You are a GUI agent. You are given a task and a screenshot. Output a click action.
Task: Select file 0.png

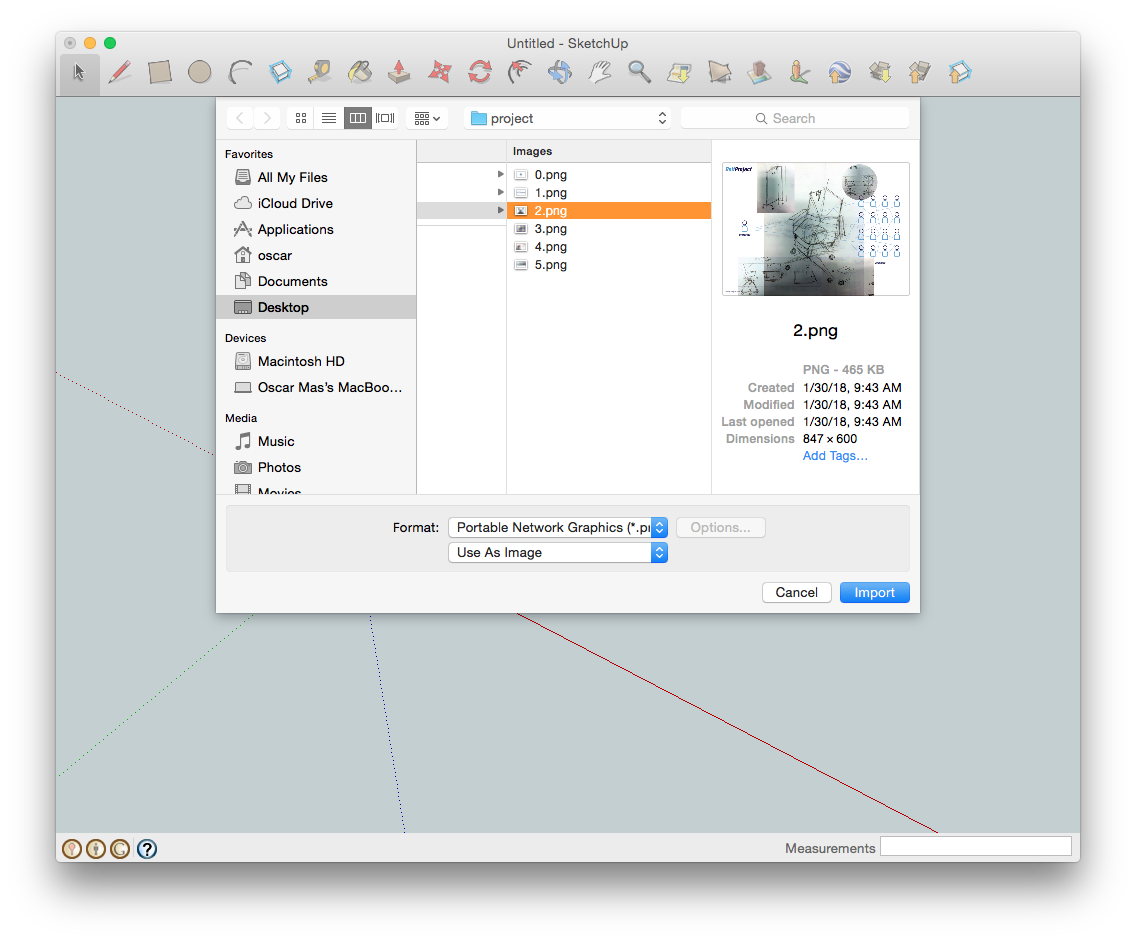coord(609,175)
